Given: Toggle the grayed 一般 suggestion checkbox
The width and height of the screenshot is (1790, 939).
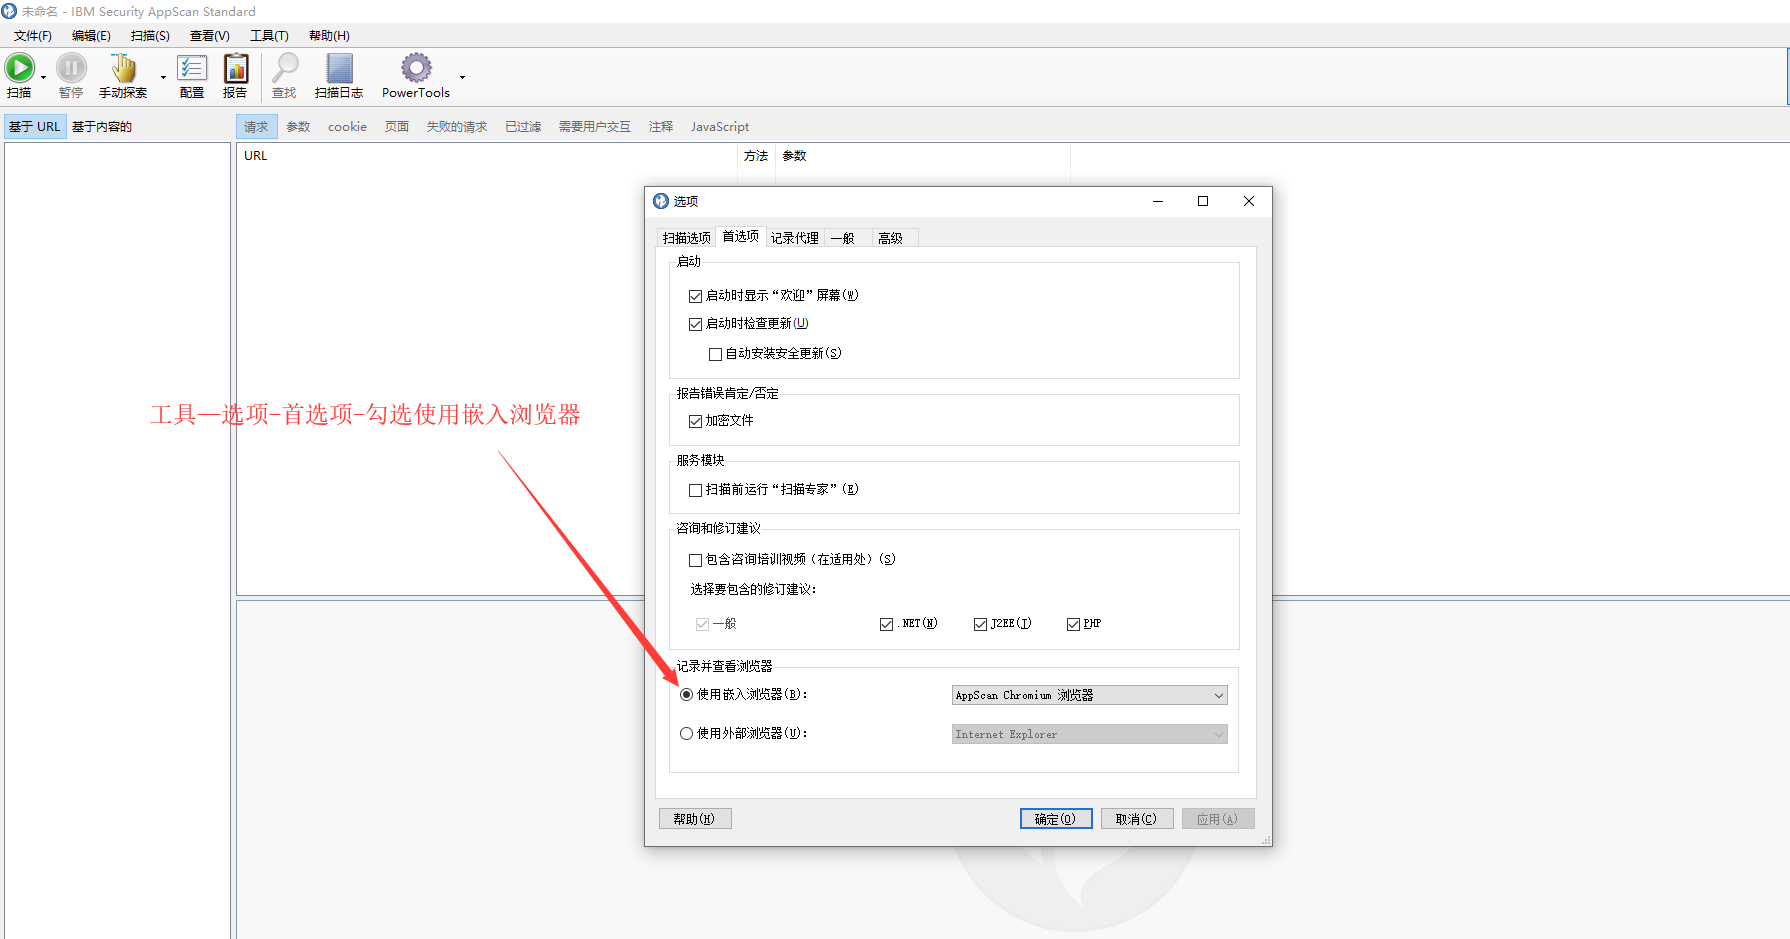Looking at the screenshot, I should 702,623.
